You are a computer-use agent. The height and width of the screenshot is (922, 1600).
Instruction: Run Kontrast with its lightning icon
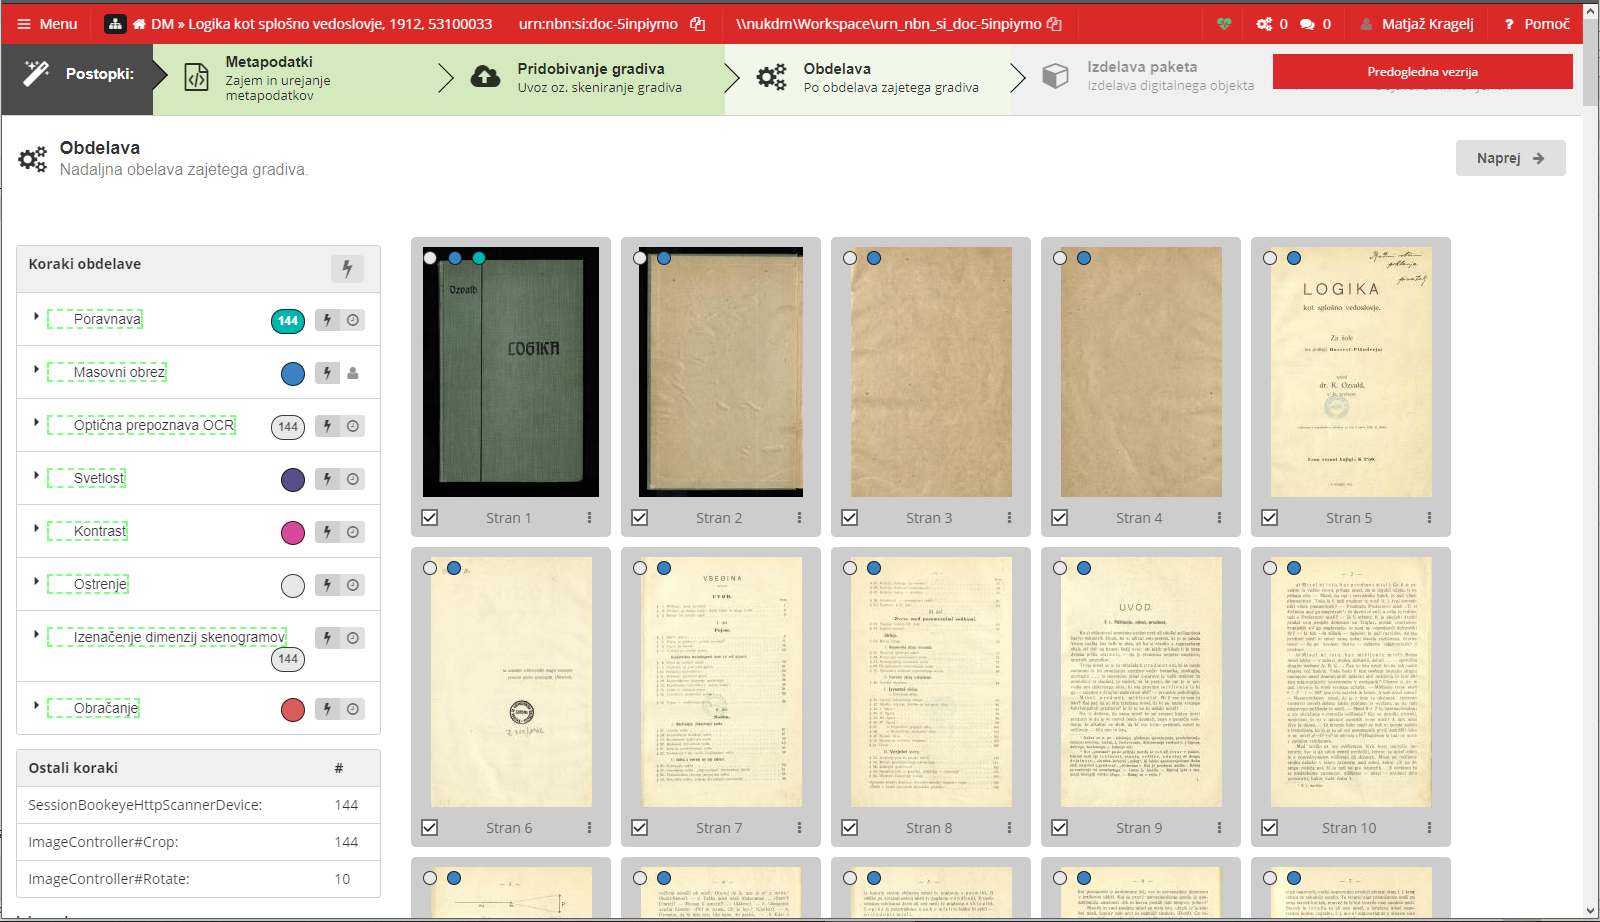(327, 532)
